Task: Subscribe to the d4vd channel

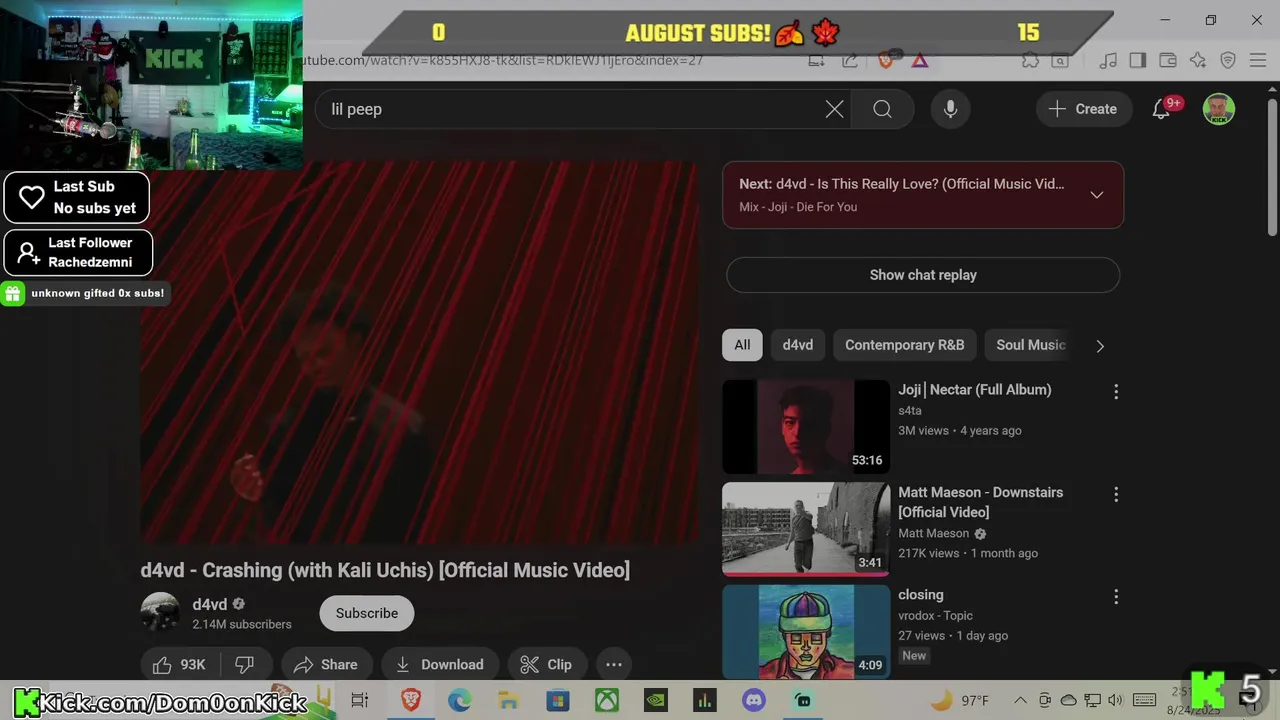Action: pyautogui.click(x=367, y=613)
